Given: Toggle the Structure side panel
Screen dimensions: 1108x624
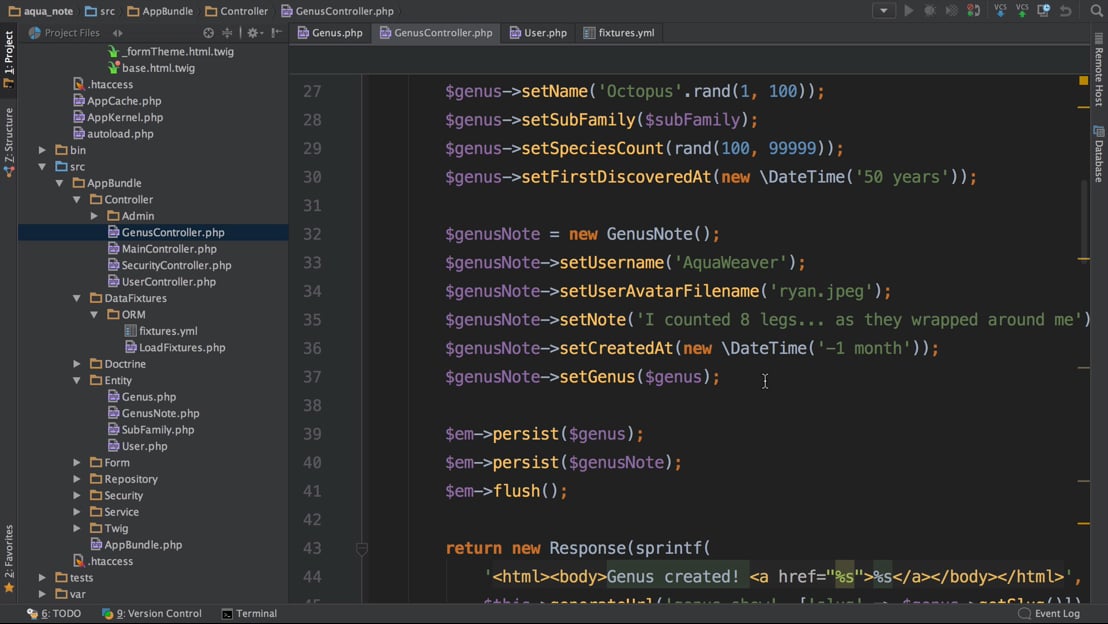Looking at the screenshot, I should coord(9,141).
